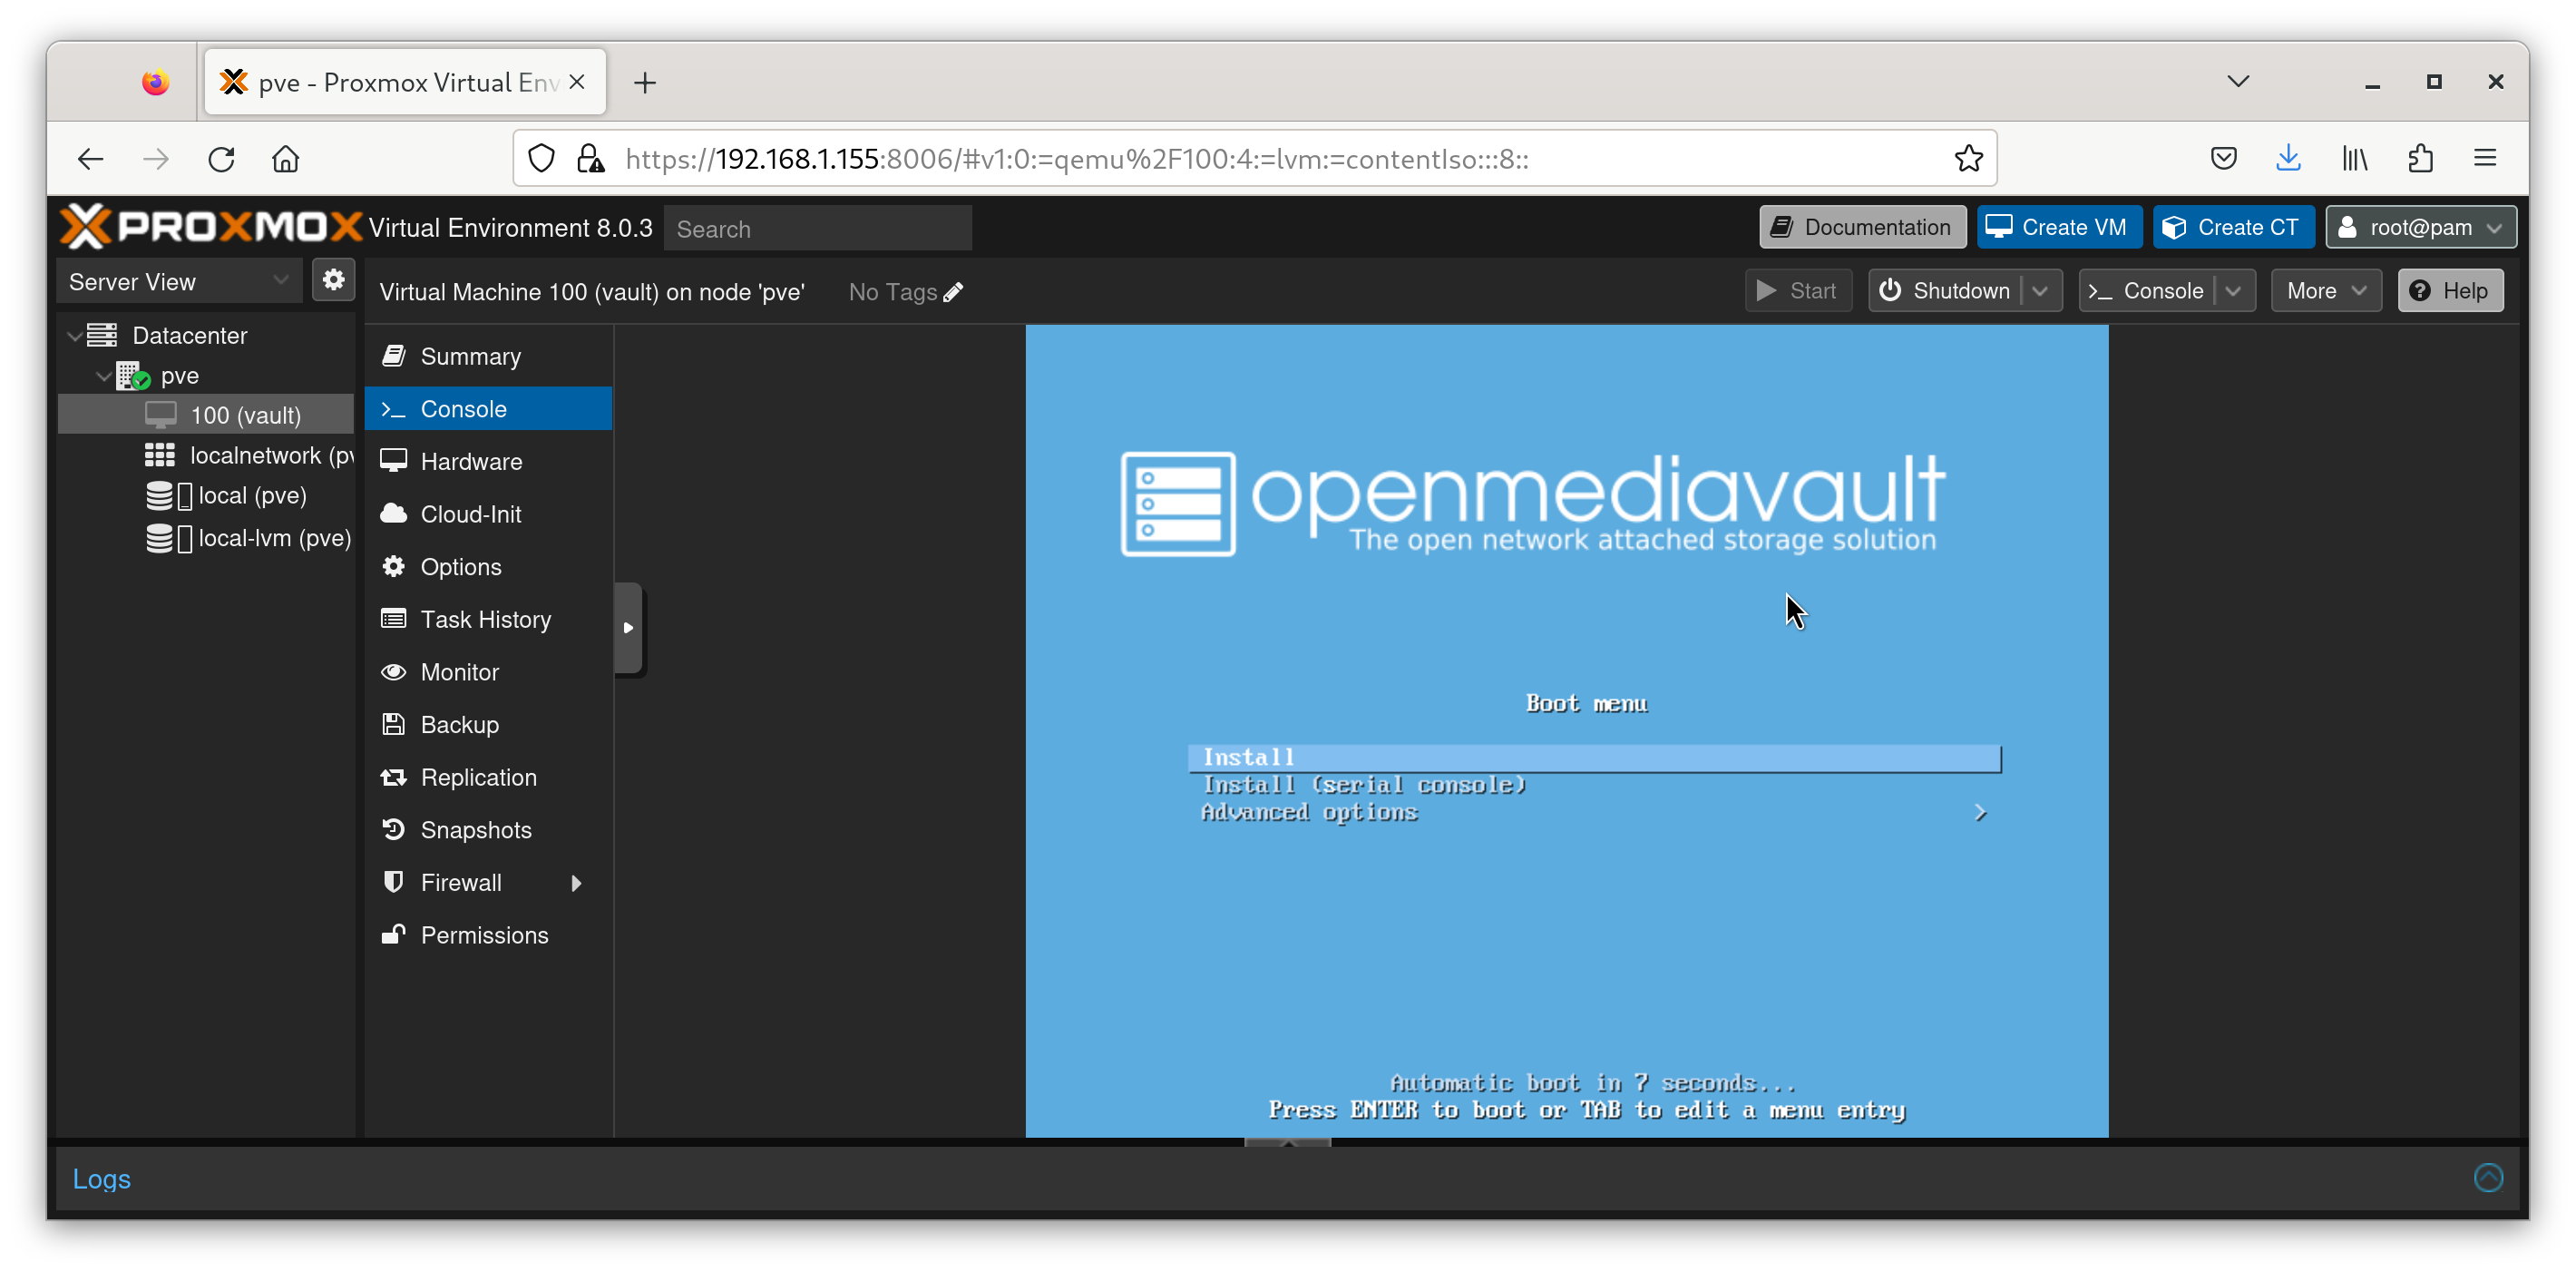Open the Summary tab
This screenshot has width=2576, height=1272.
489,357
